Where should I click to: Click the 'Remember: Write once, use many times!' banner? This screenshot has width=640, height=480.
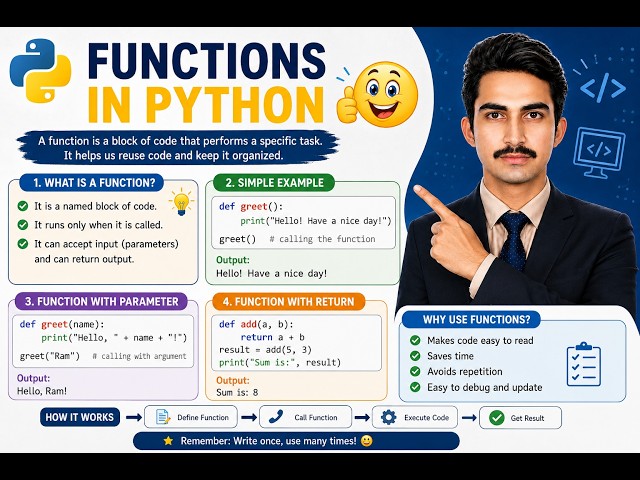coord(296,441)
